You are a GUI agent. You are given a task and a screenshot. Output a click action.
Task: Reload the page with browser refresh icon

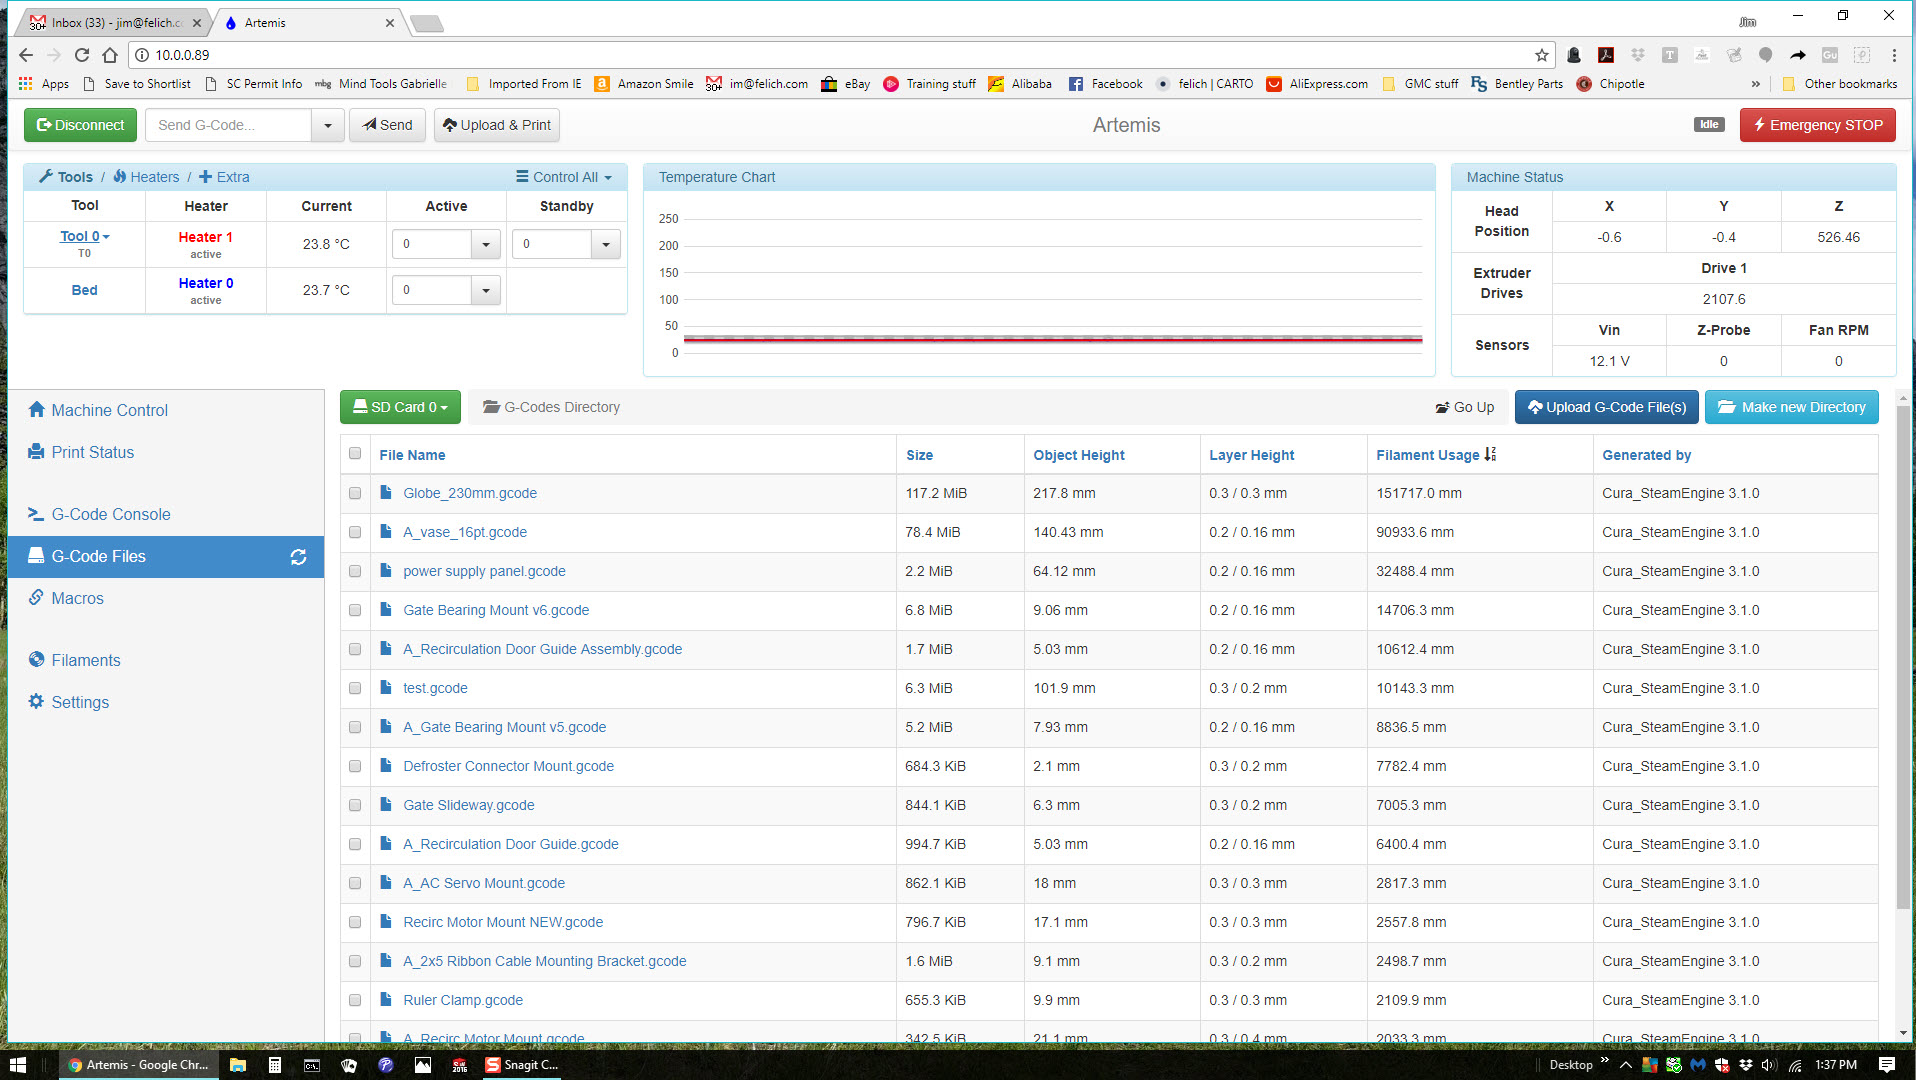82,55
